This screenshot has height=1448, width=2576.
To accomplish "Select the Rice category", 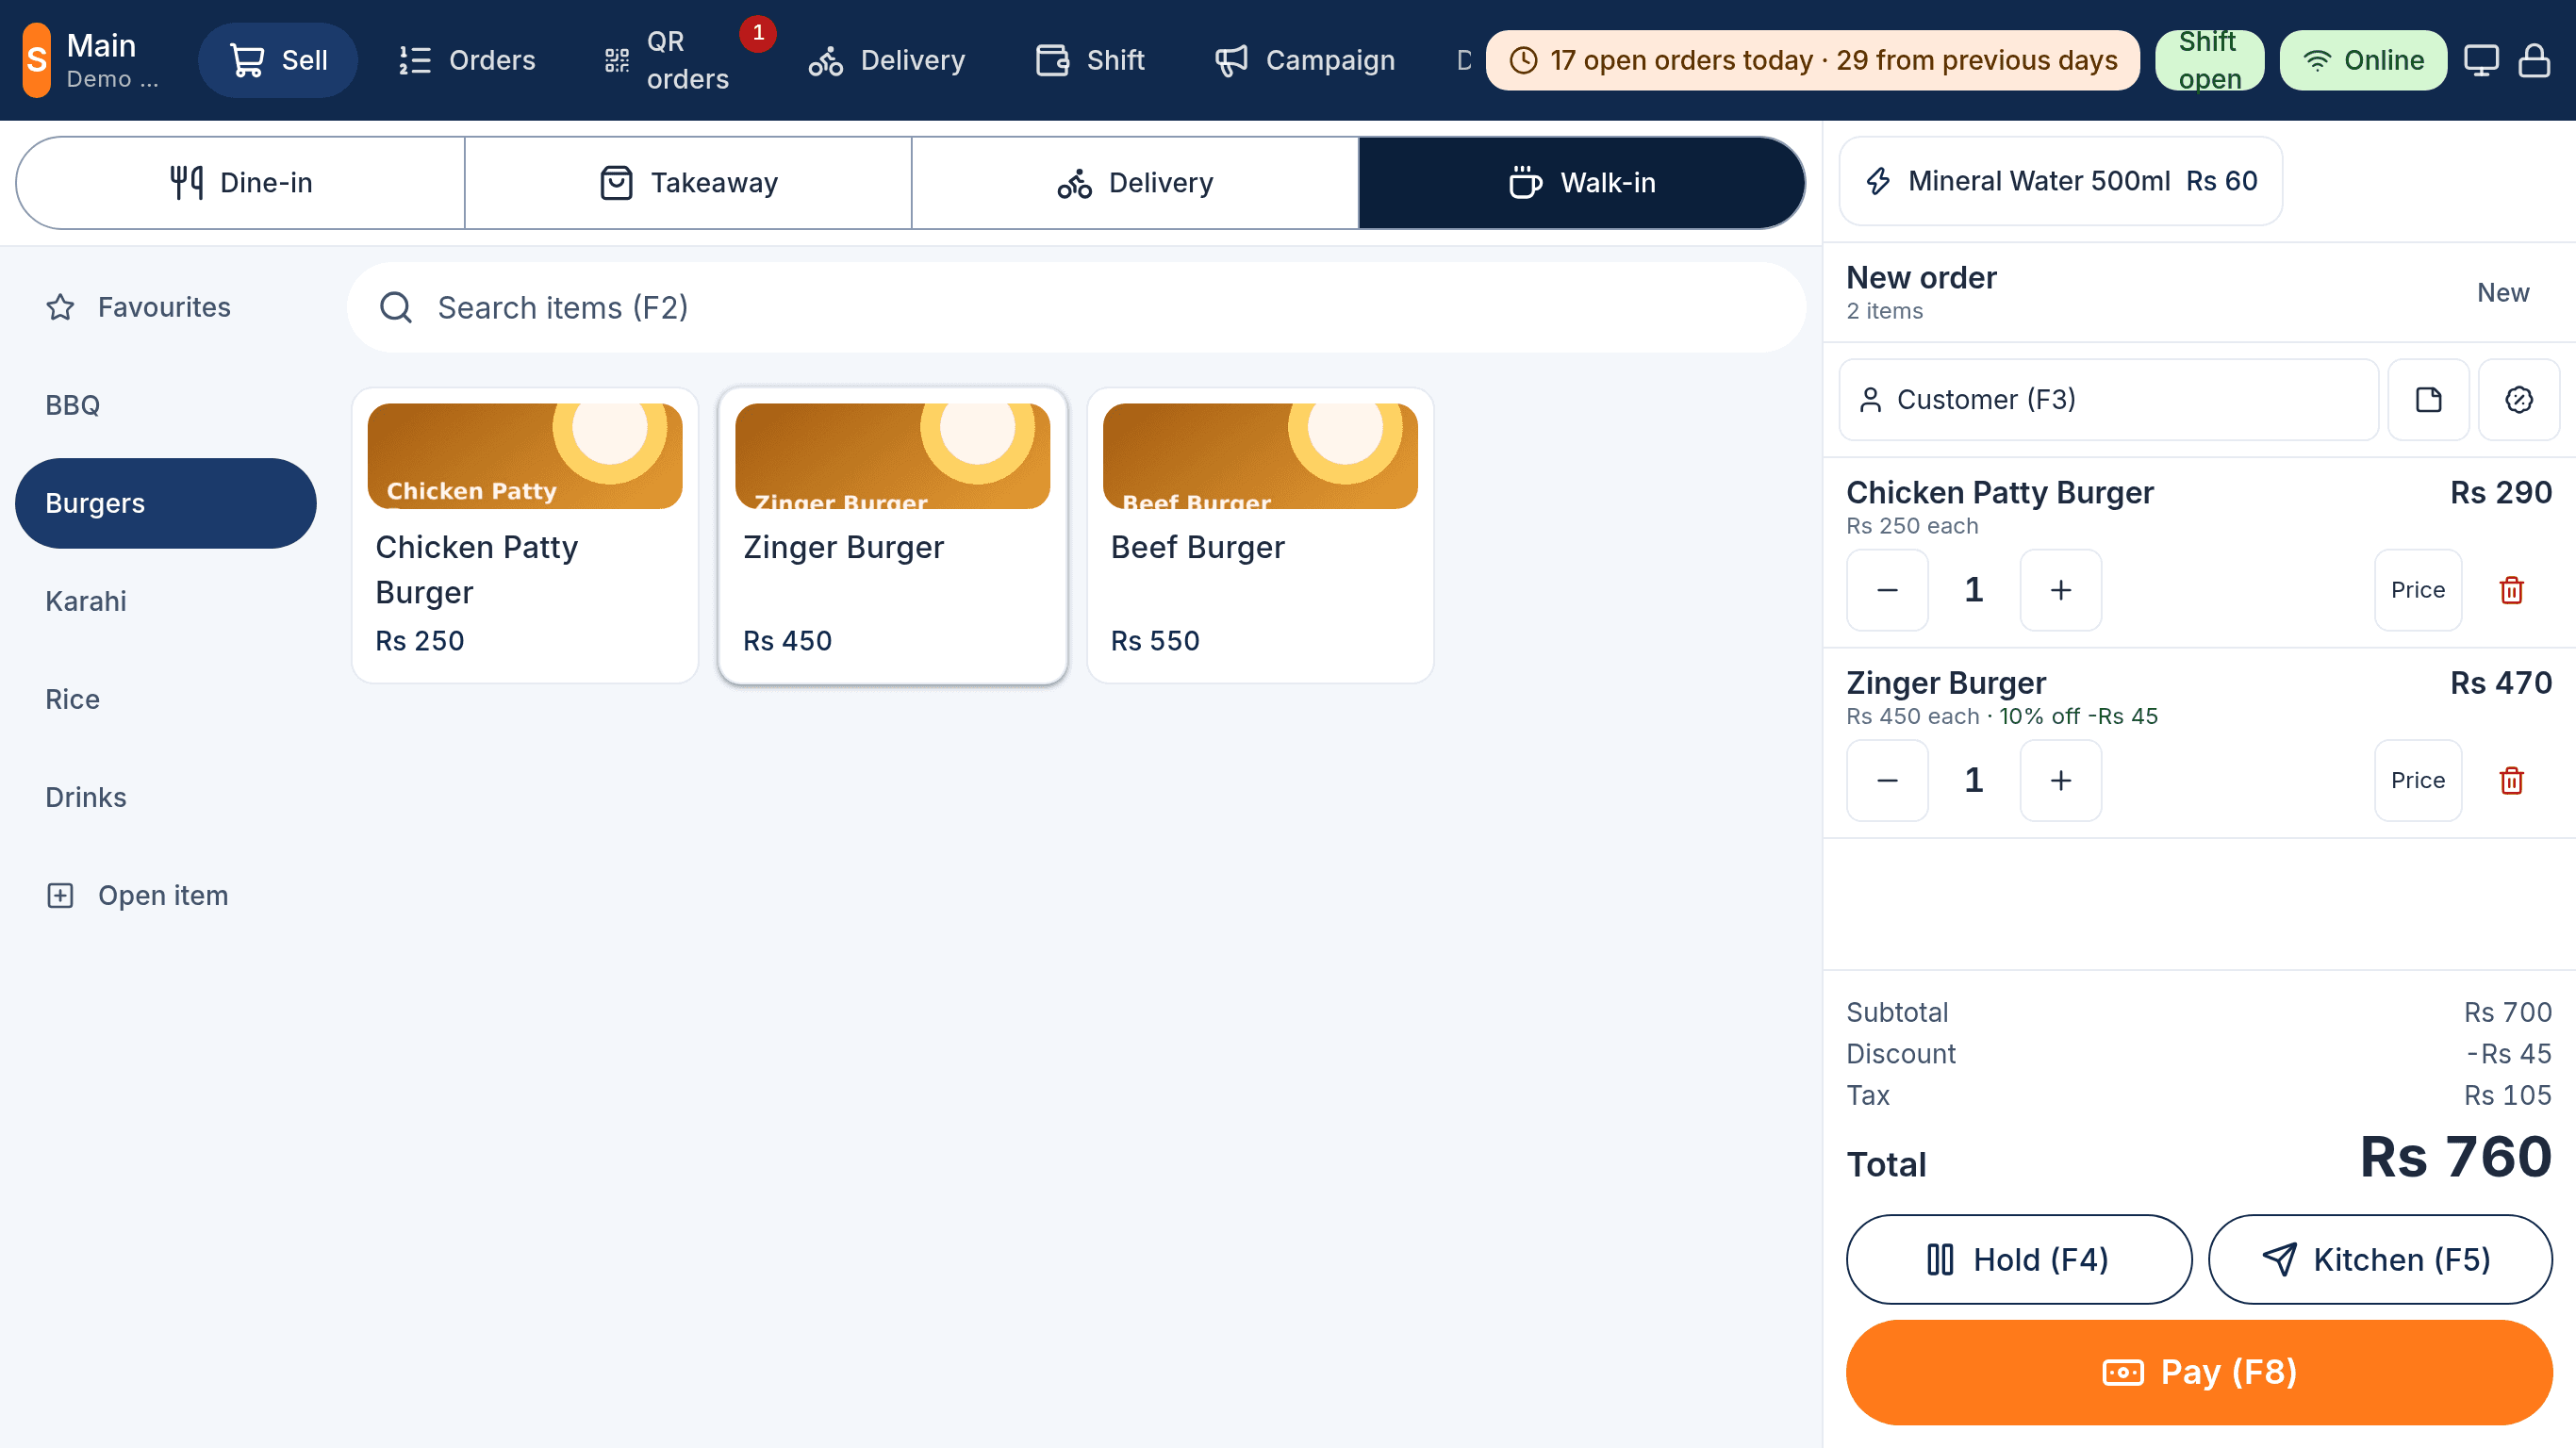I will click(166, 699).
